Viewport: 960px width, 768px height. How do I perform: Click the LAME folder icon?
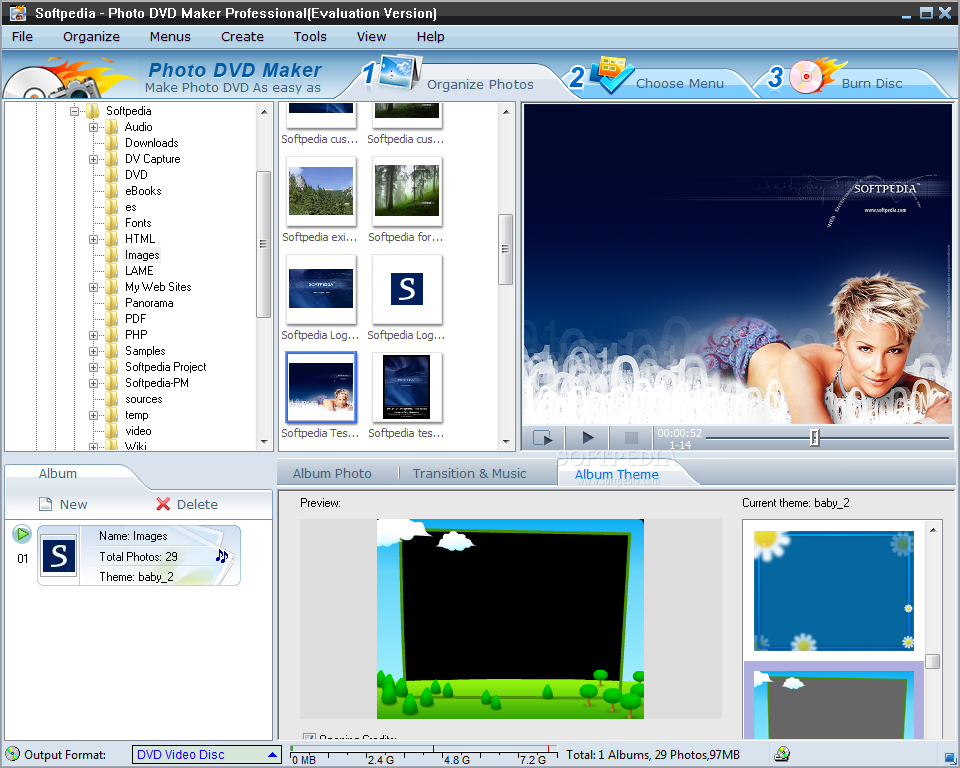click(111, 271)
